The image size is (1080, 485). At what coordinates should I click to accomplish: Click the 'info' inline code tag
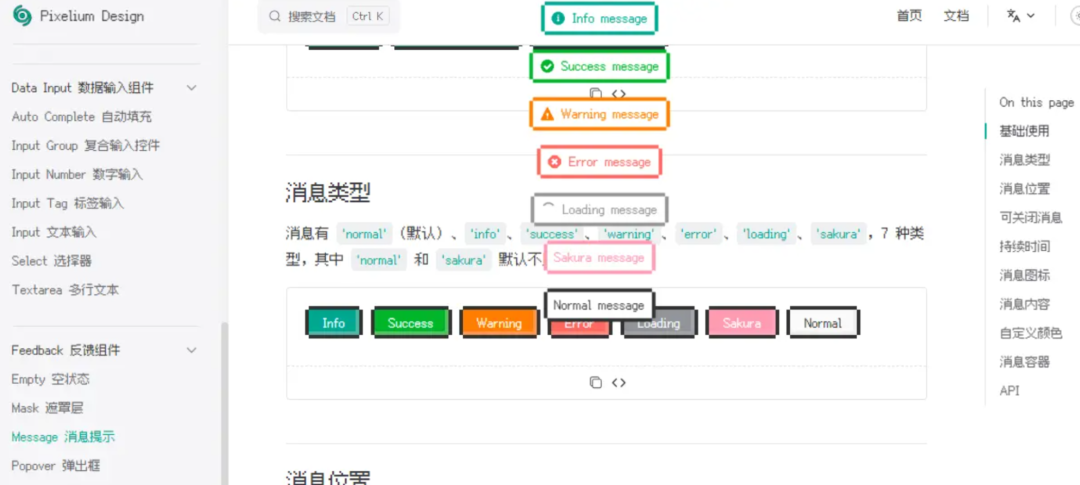pyautogui.click(x=485, y=234)
